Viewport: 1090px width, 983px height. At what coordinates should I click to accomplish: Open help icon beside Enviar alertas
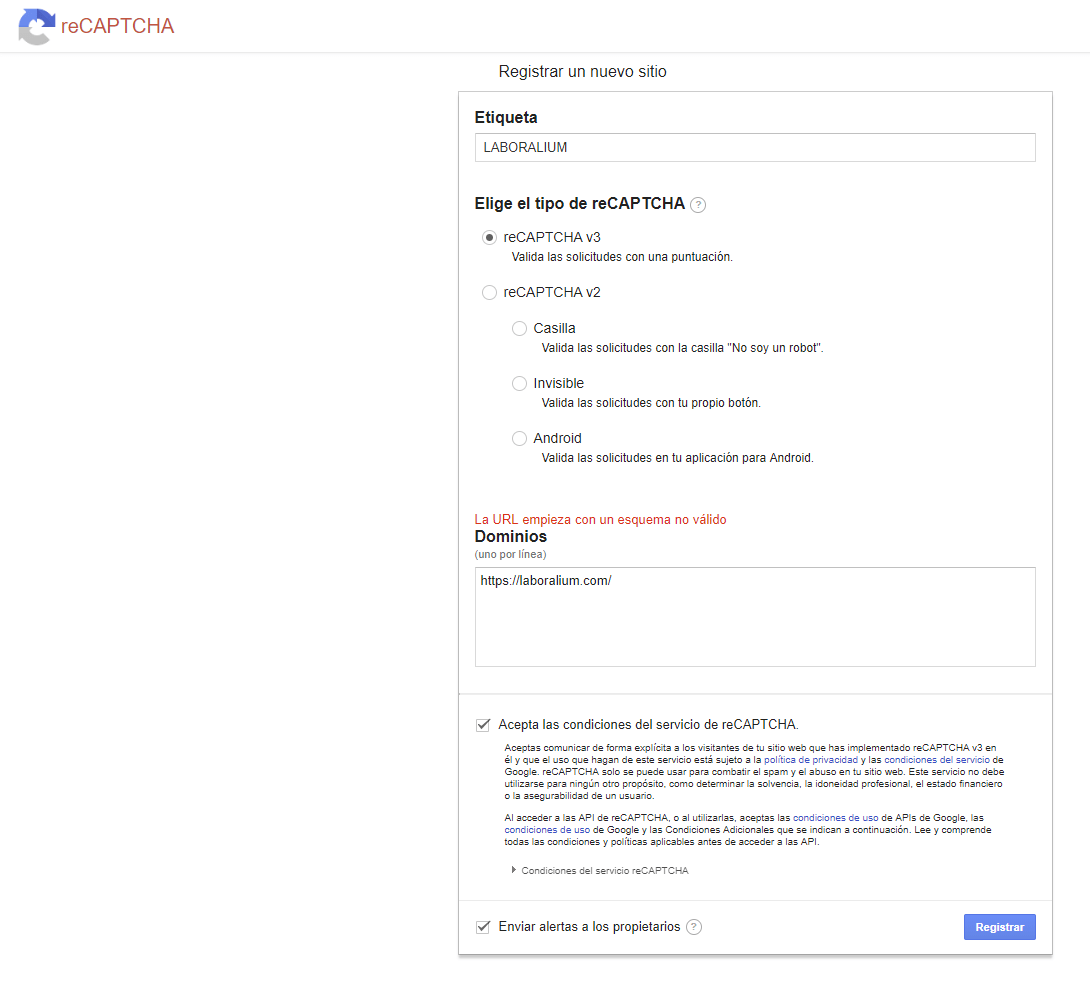click(694, 927)
